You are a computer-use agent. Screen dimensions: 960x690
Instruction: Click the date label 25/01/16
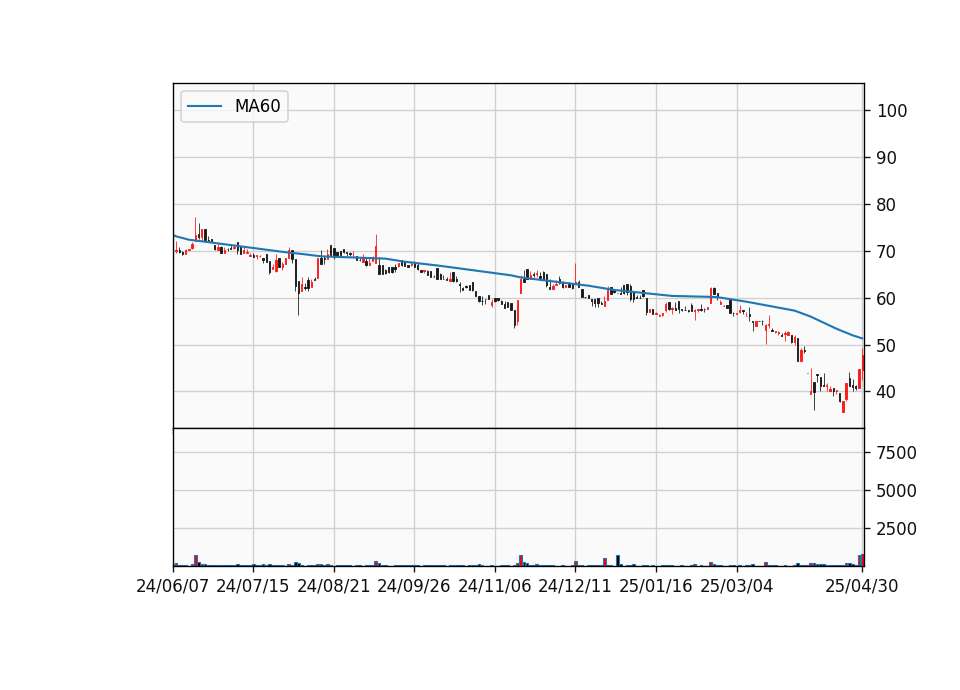point(656,586)
